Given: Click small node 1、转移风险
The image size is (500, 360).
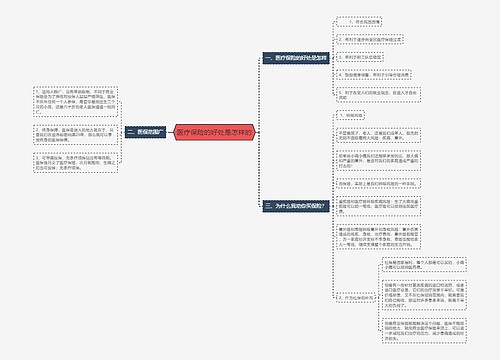Looking at the screenshot, I should [x=350, y=115].
